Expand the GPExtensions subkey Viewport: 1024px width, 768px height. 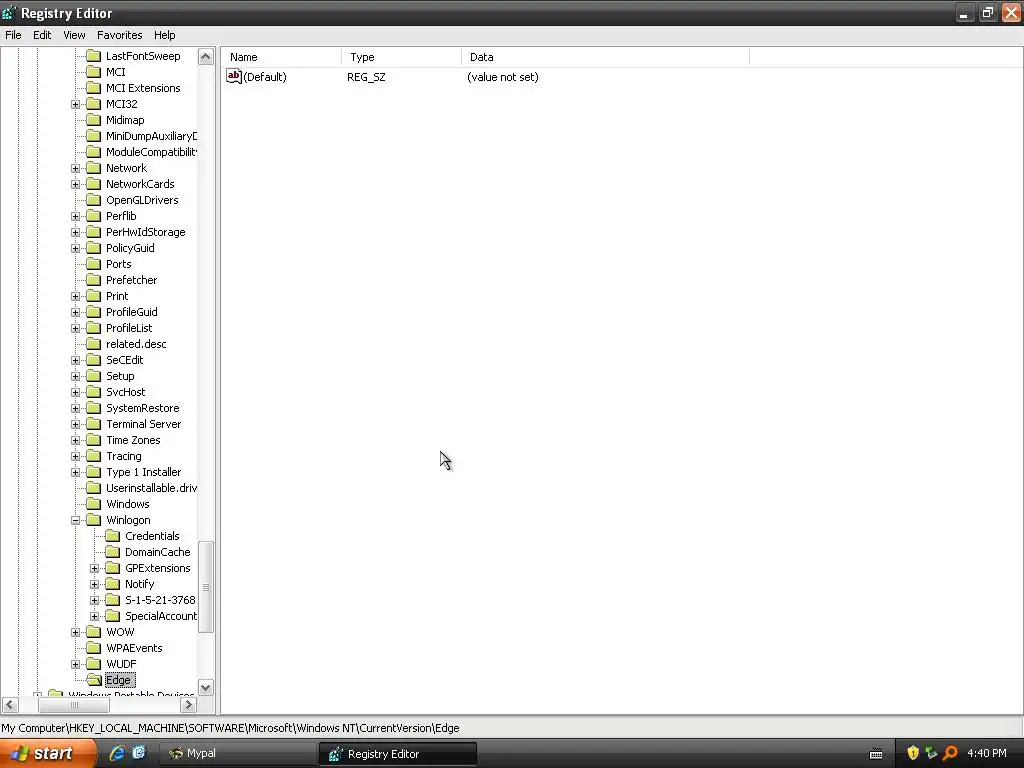pyautogui.click(x=95, y=568)
